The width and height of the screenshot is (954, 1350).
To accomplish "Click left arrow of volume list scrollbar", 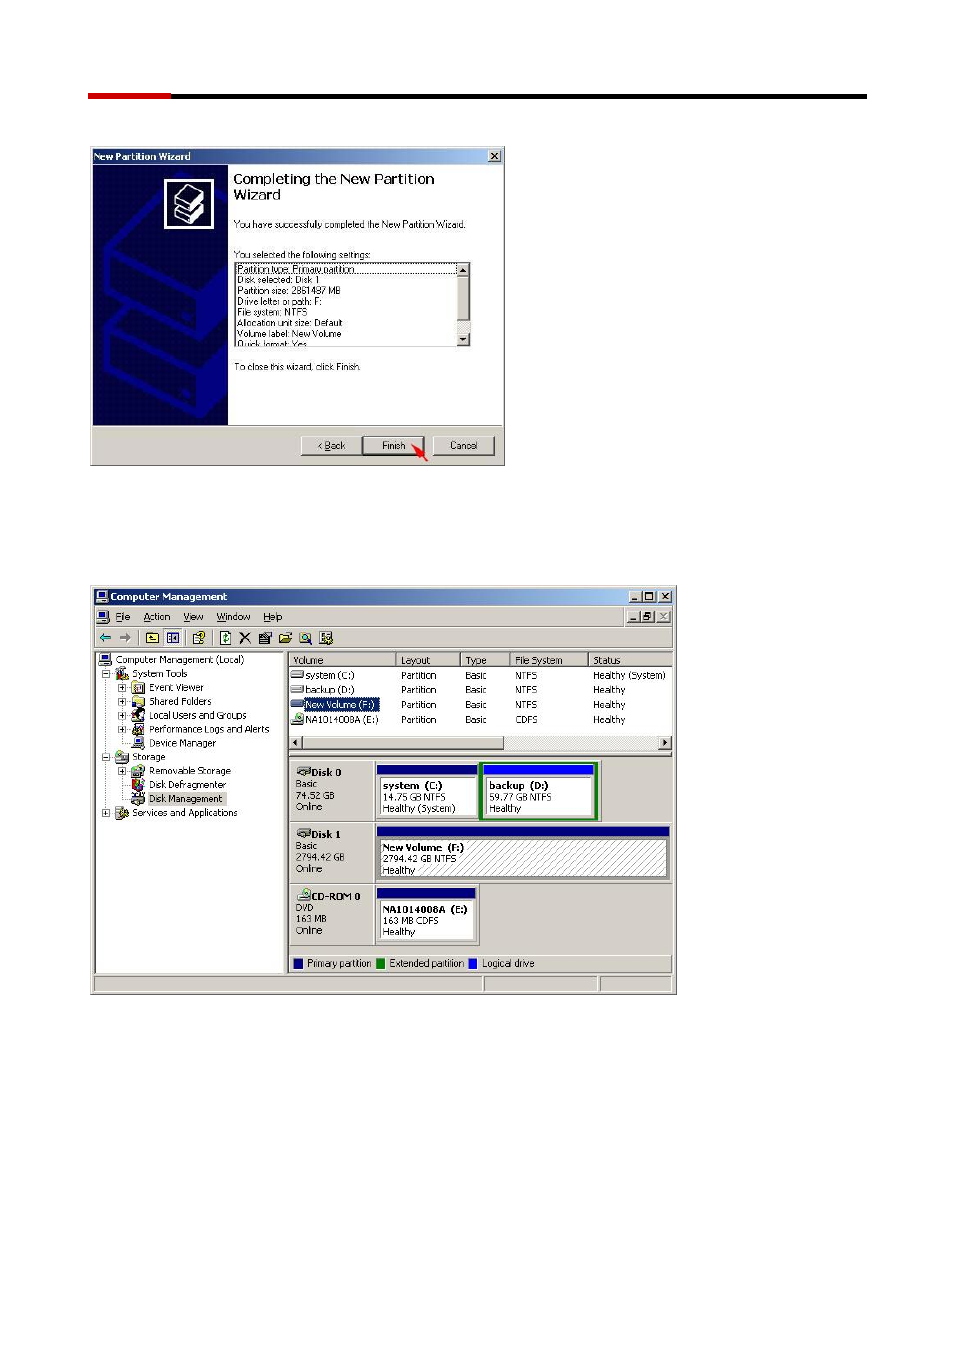I will [x=296, y=743].
